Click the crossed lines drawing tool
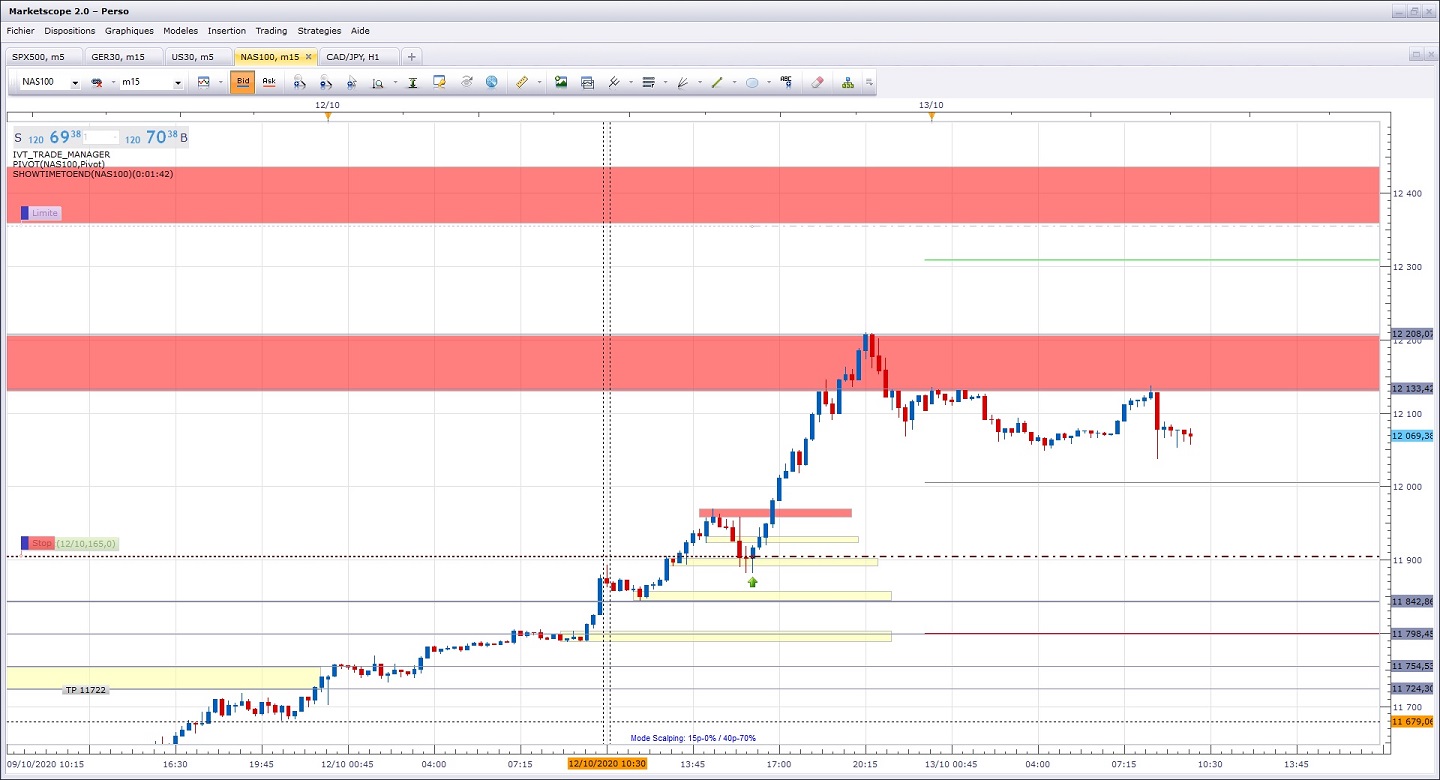Screen dimensions: 1440x780 (x=614, y=83)
